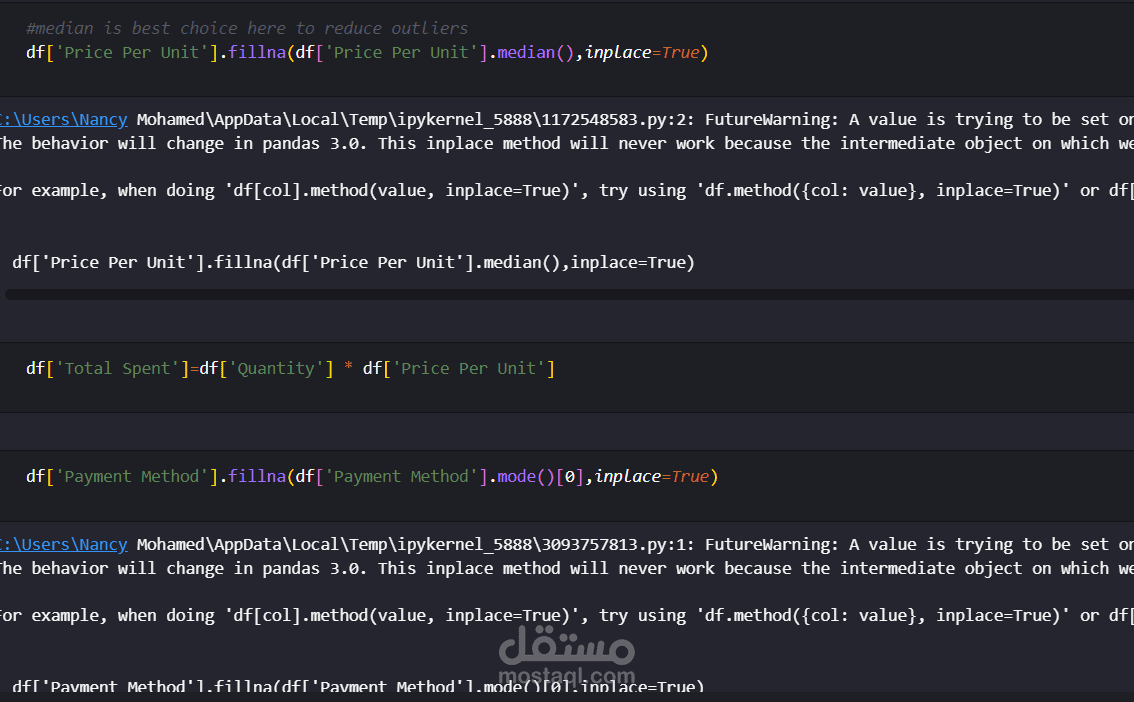1134x702 pixels.
Task: Click the second 'behavior will change in pandas 3.0' line
Action: pos(567,568)
